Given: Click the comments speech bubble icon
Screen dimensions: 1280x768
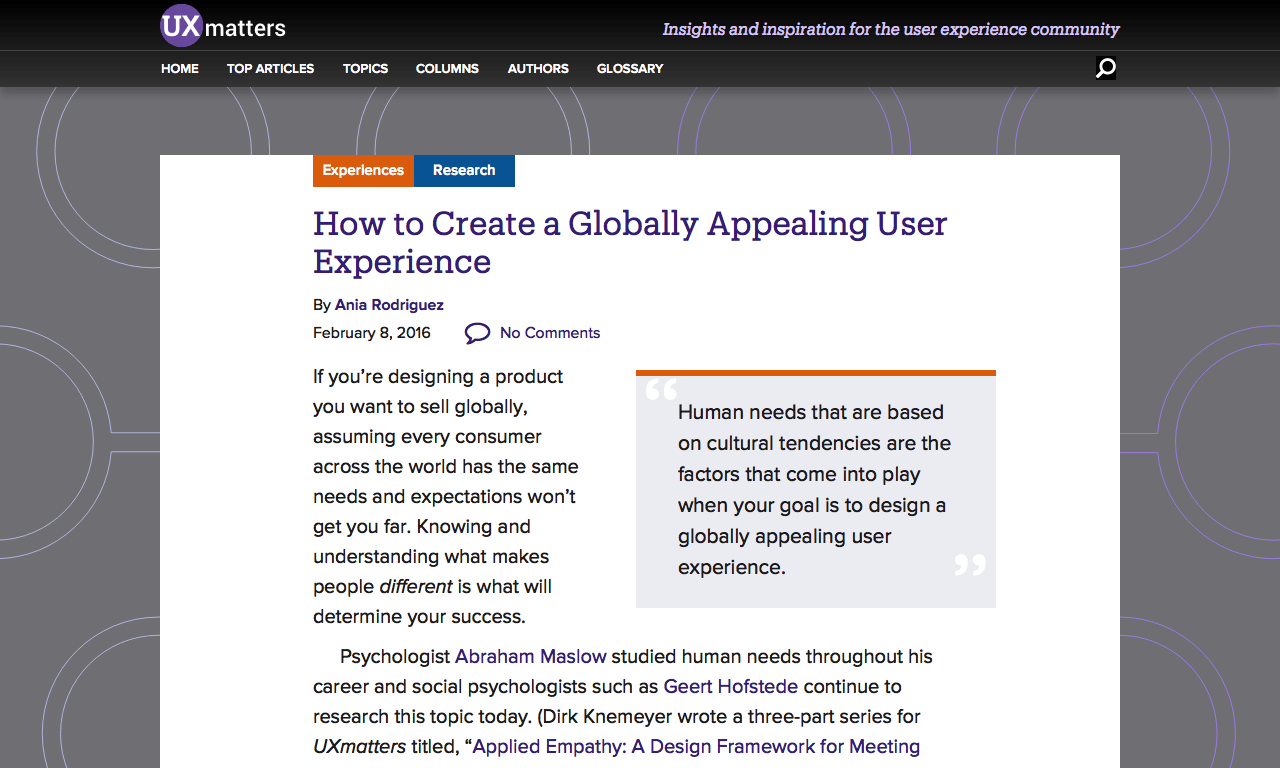Looking at the screenshot, I should (477, 333).
